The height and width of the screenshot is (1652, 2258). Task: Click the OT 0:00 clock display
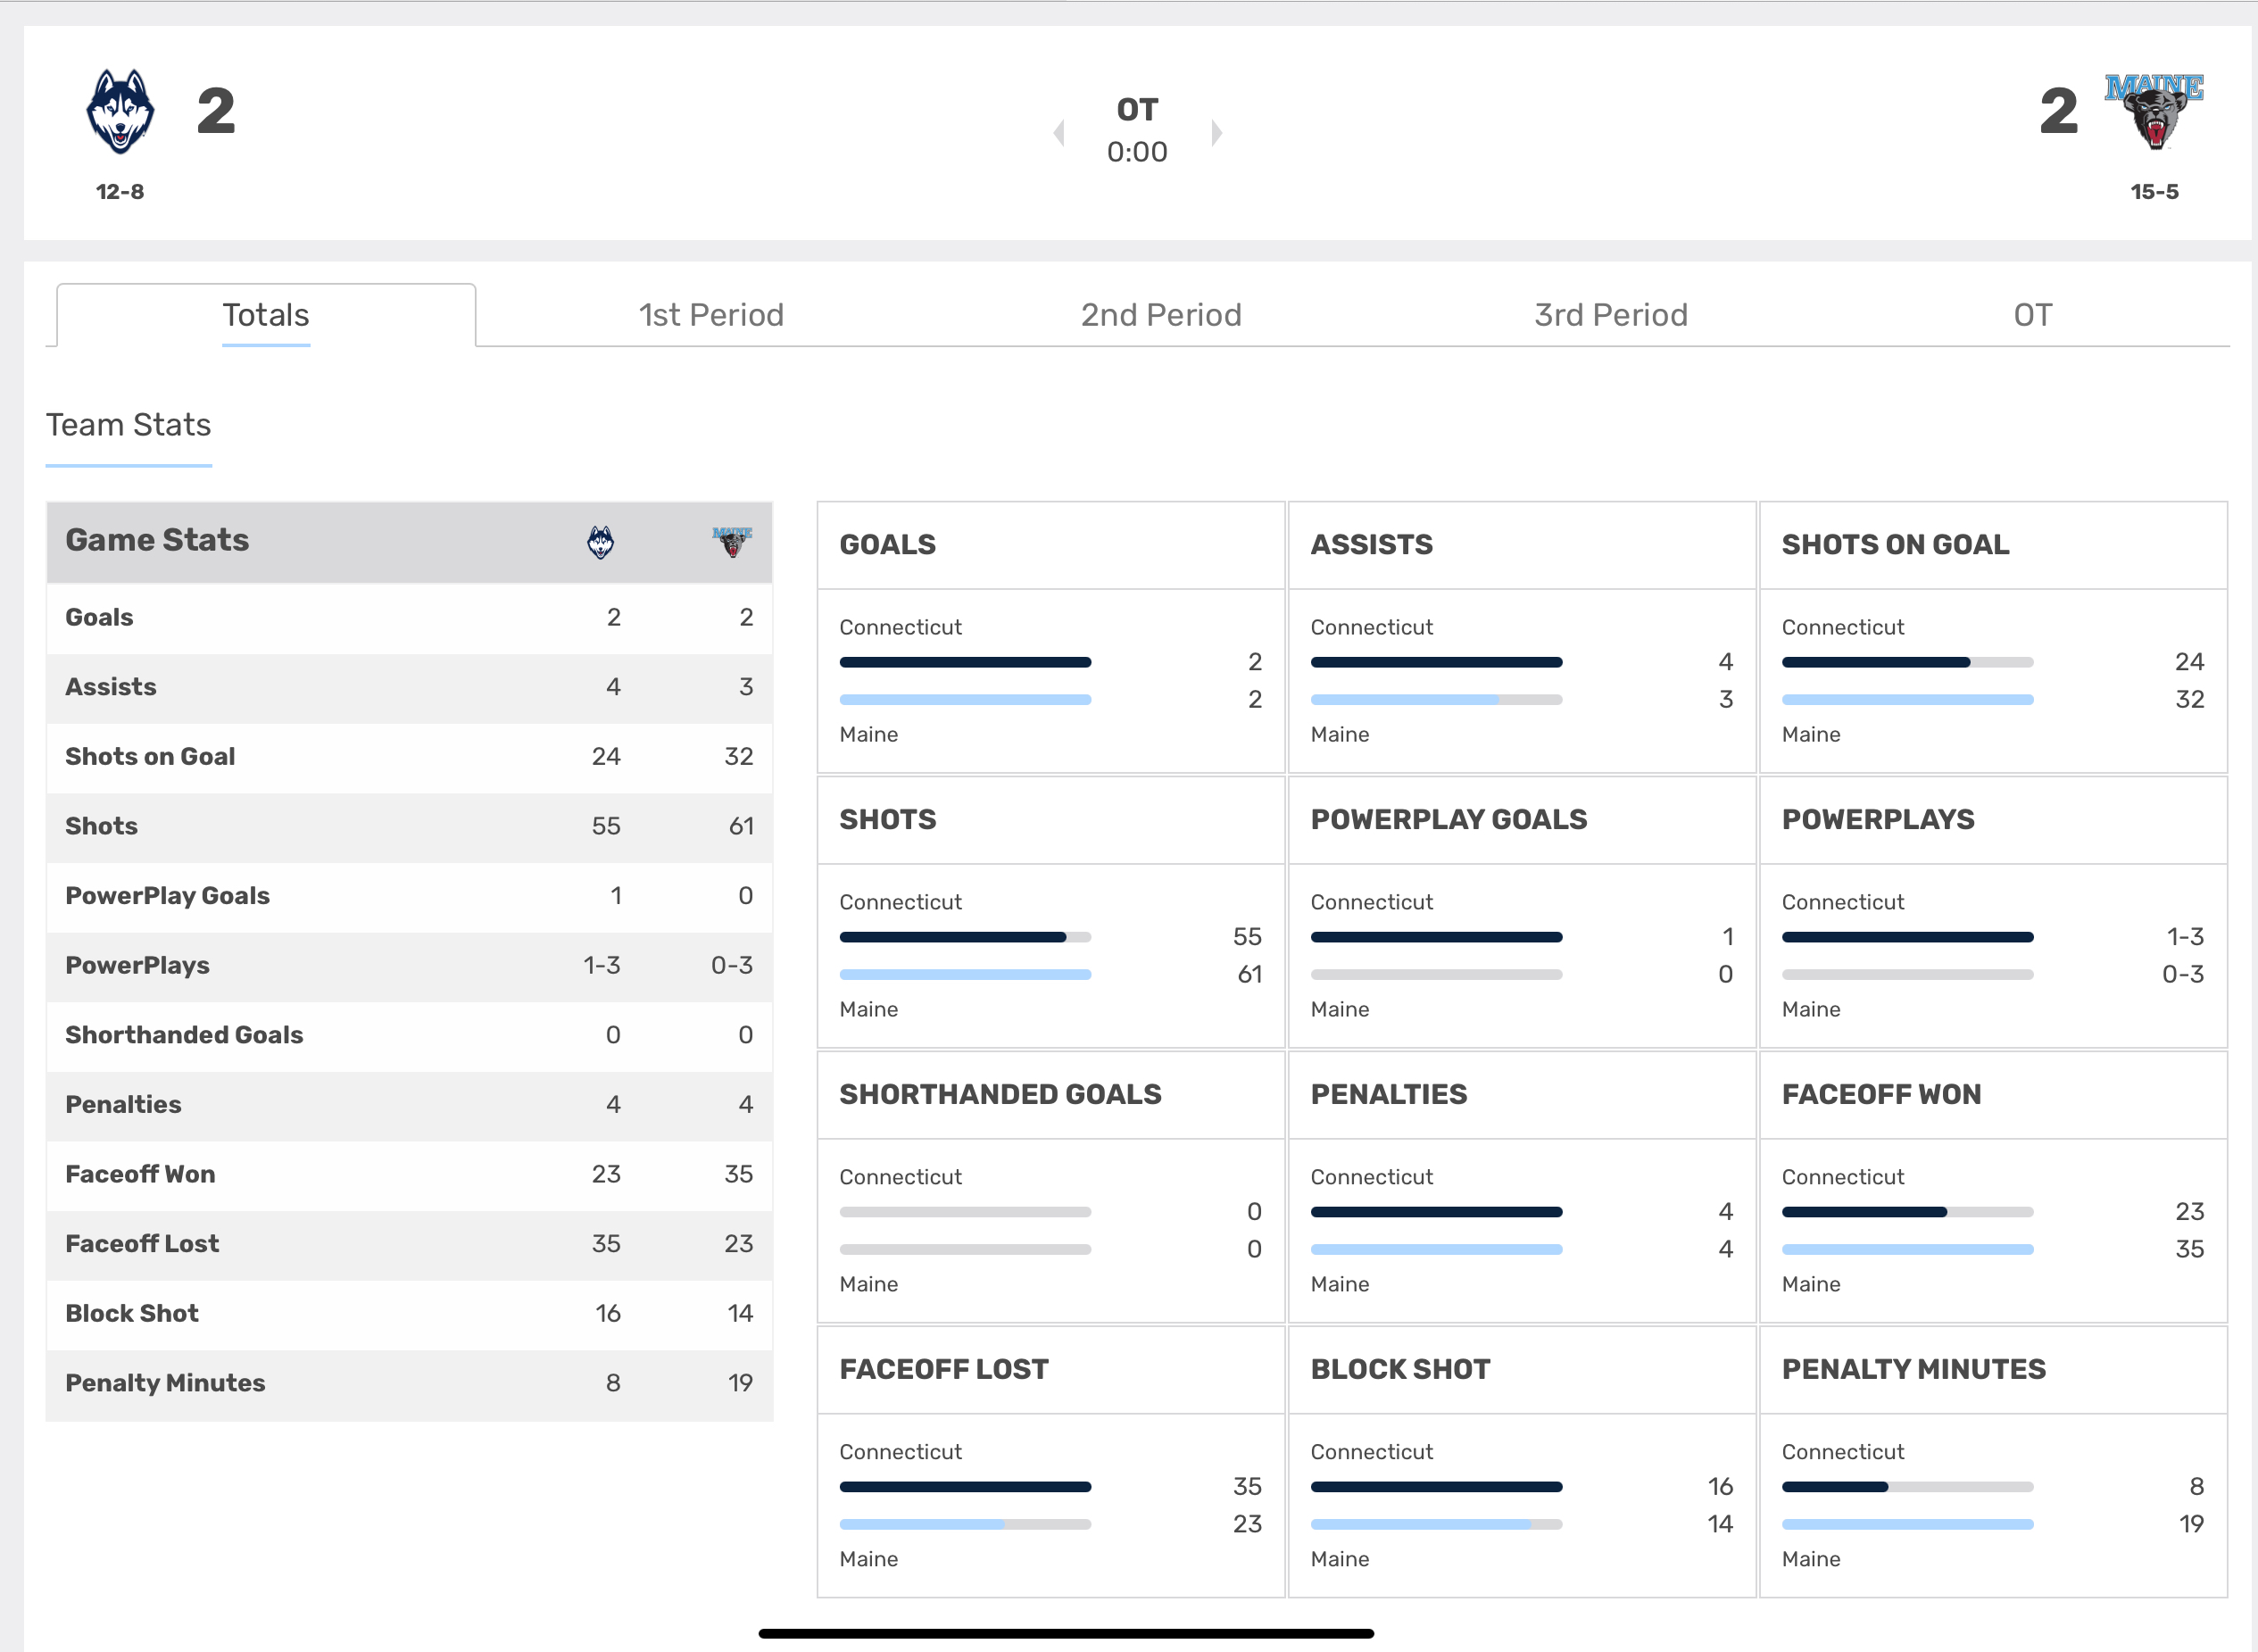pyautogui.click(x=1137, y=131)
